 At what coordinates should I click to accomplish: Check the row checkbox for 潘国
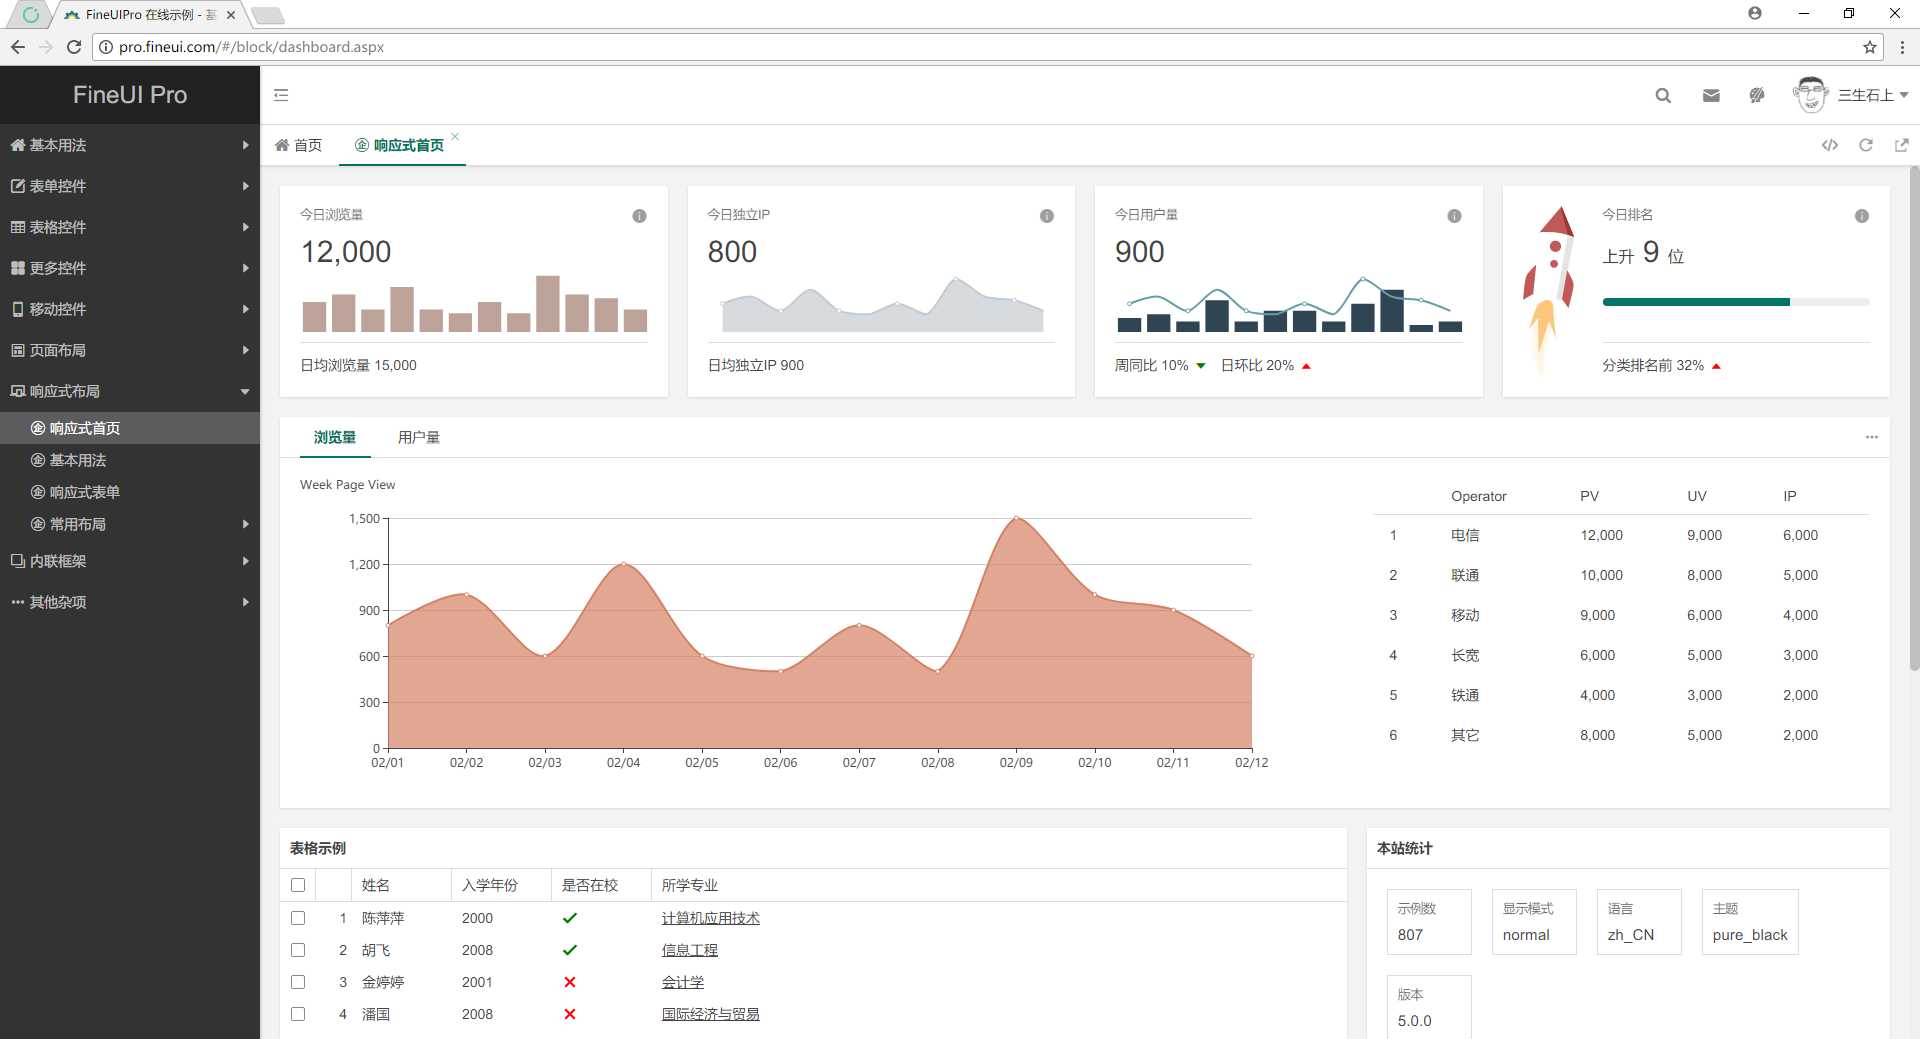298,1014
